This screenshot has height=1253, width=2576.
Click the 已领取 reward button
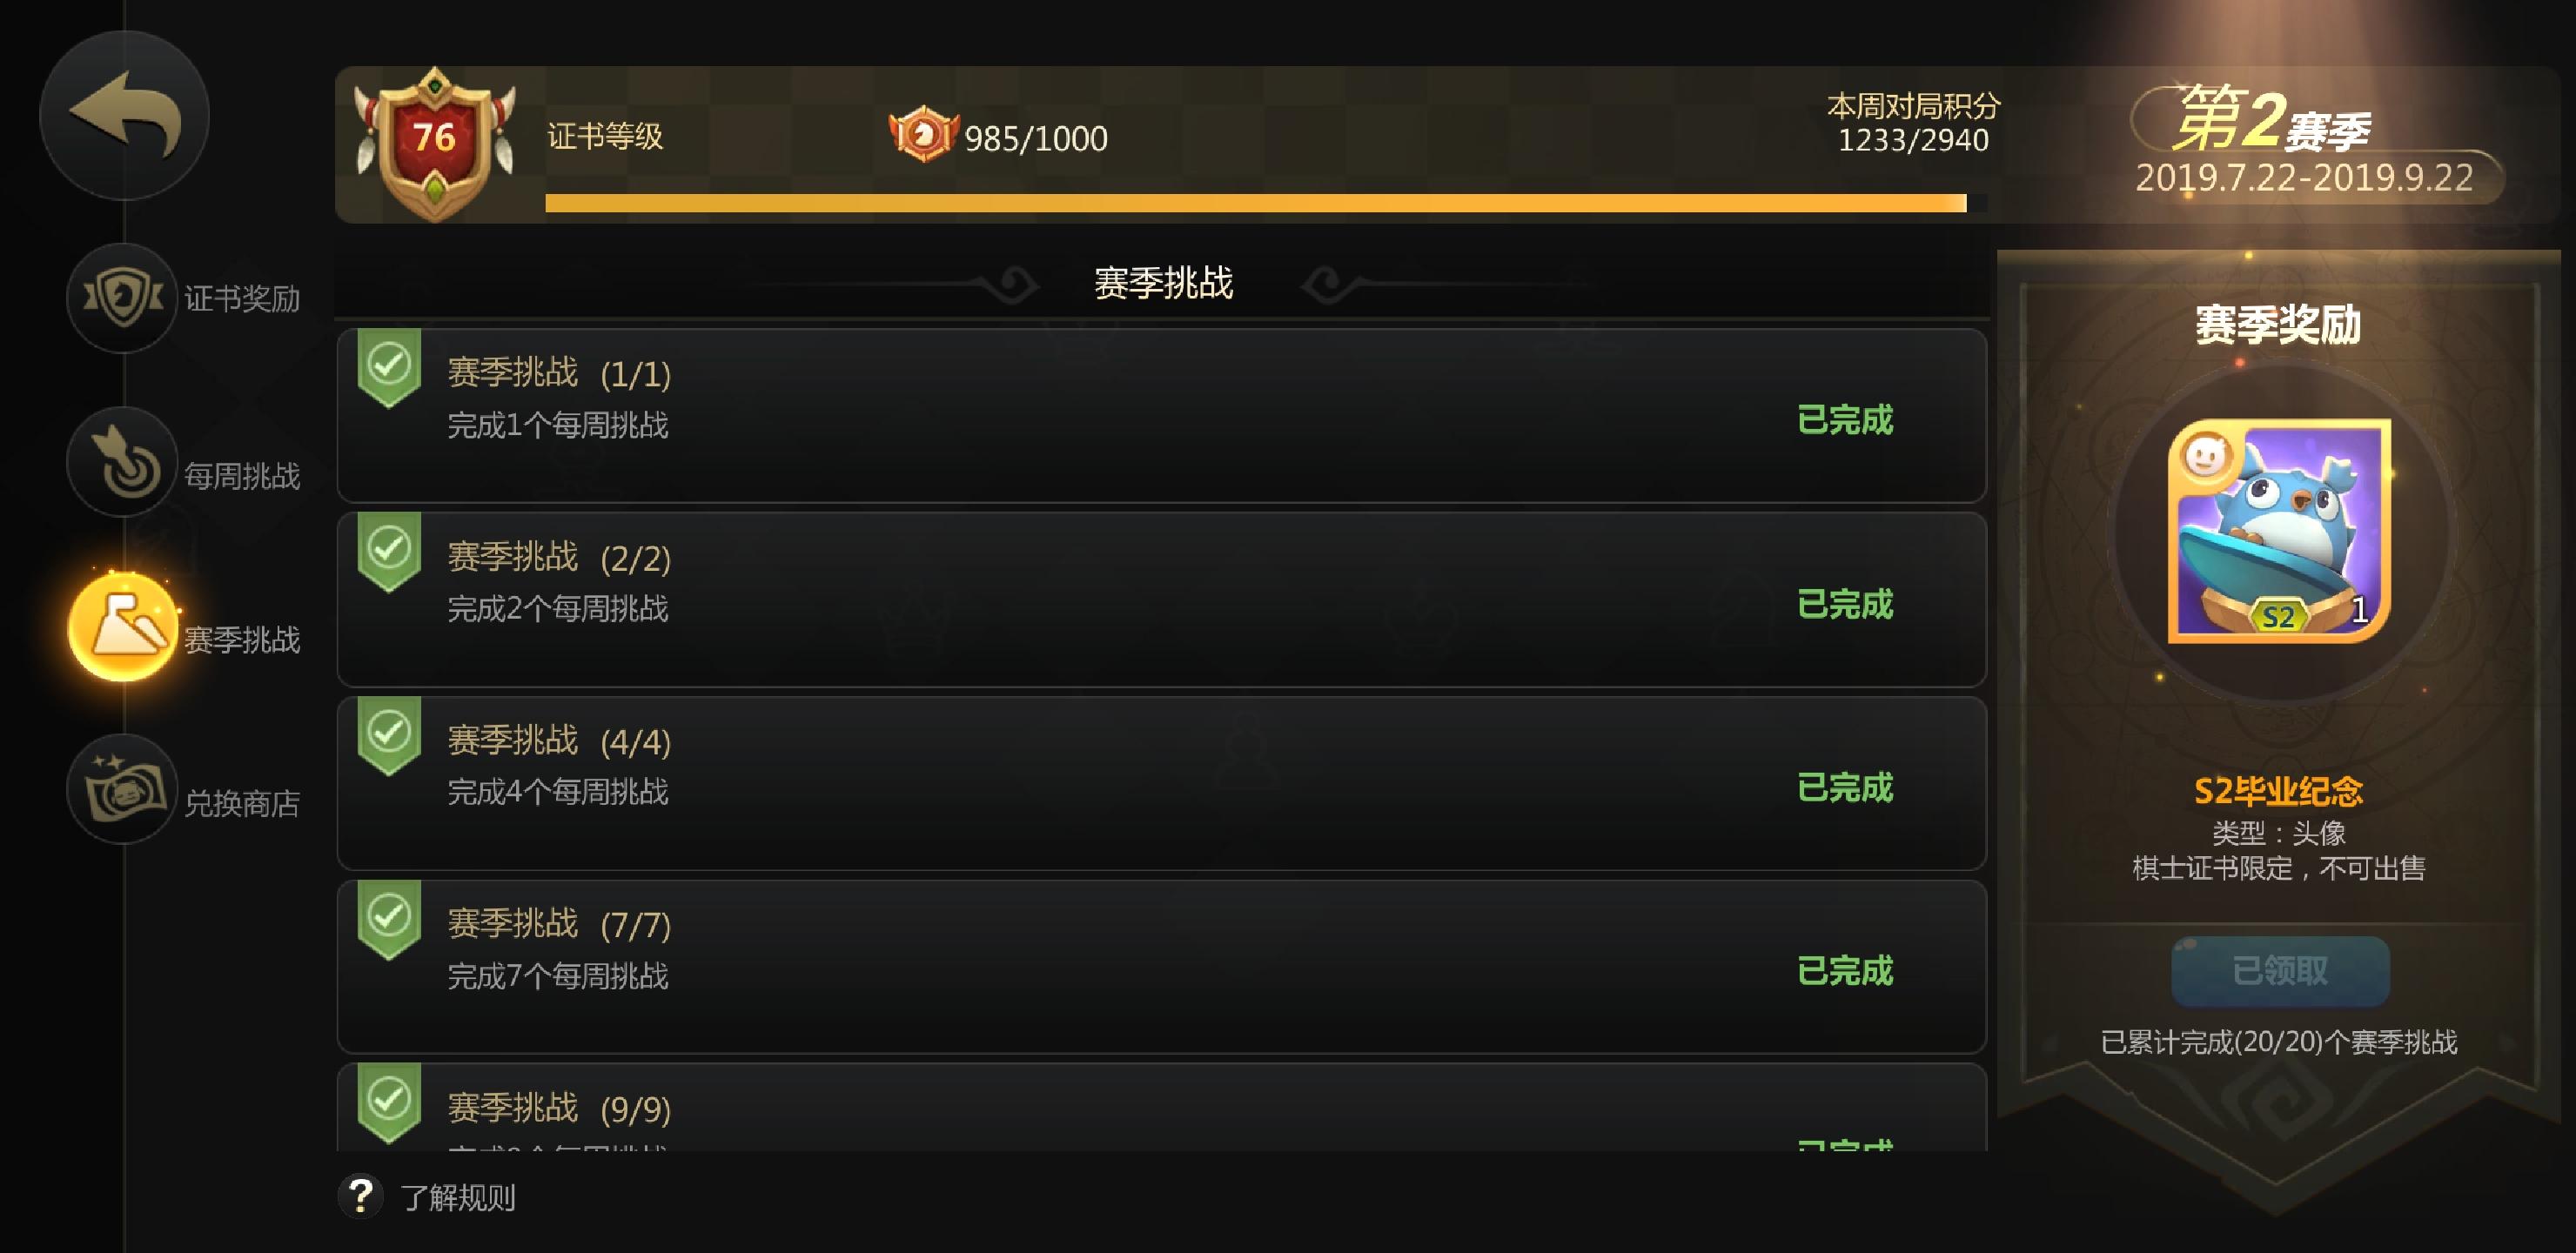[x=2280, y=970]
